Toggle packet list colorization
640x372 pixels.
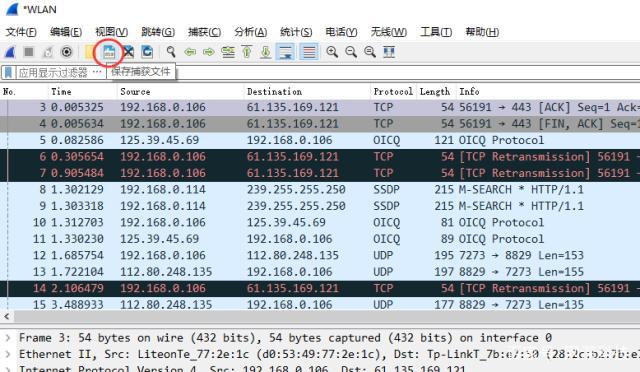[x=309, y=52]
